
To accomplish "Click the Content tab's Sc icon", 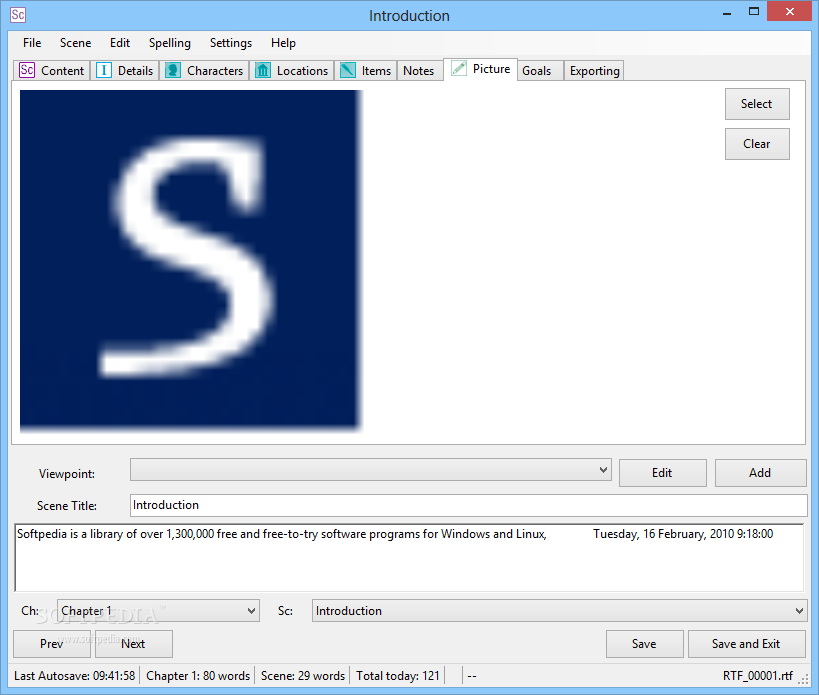I will click(27, 70).
